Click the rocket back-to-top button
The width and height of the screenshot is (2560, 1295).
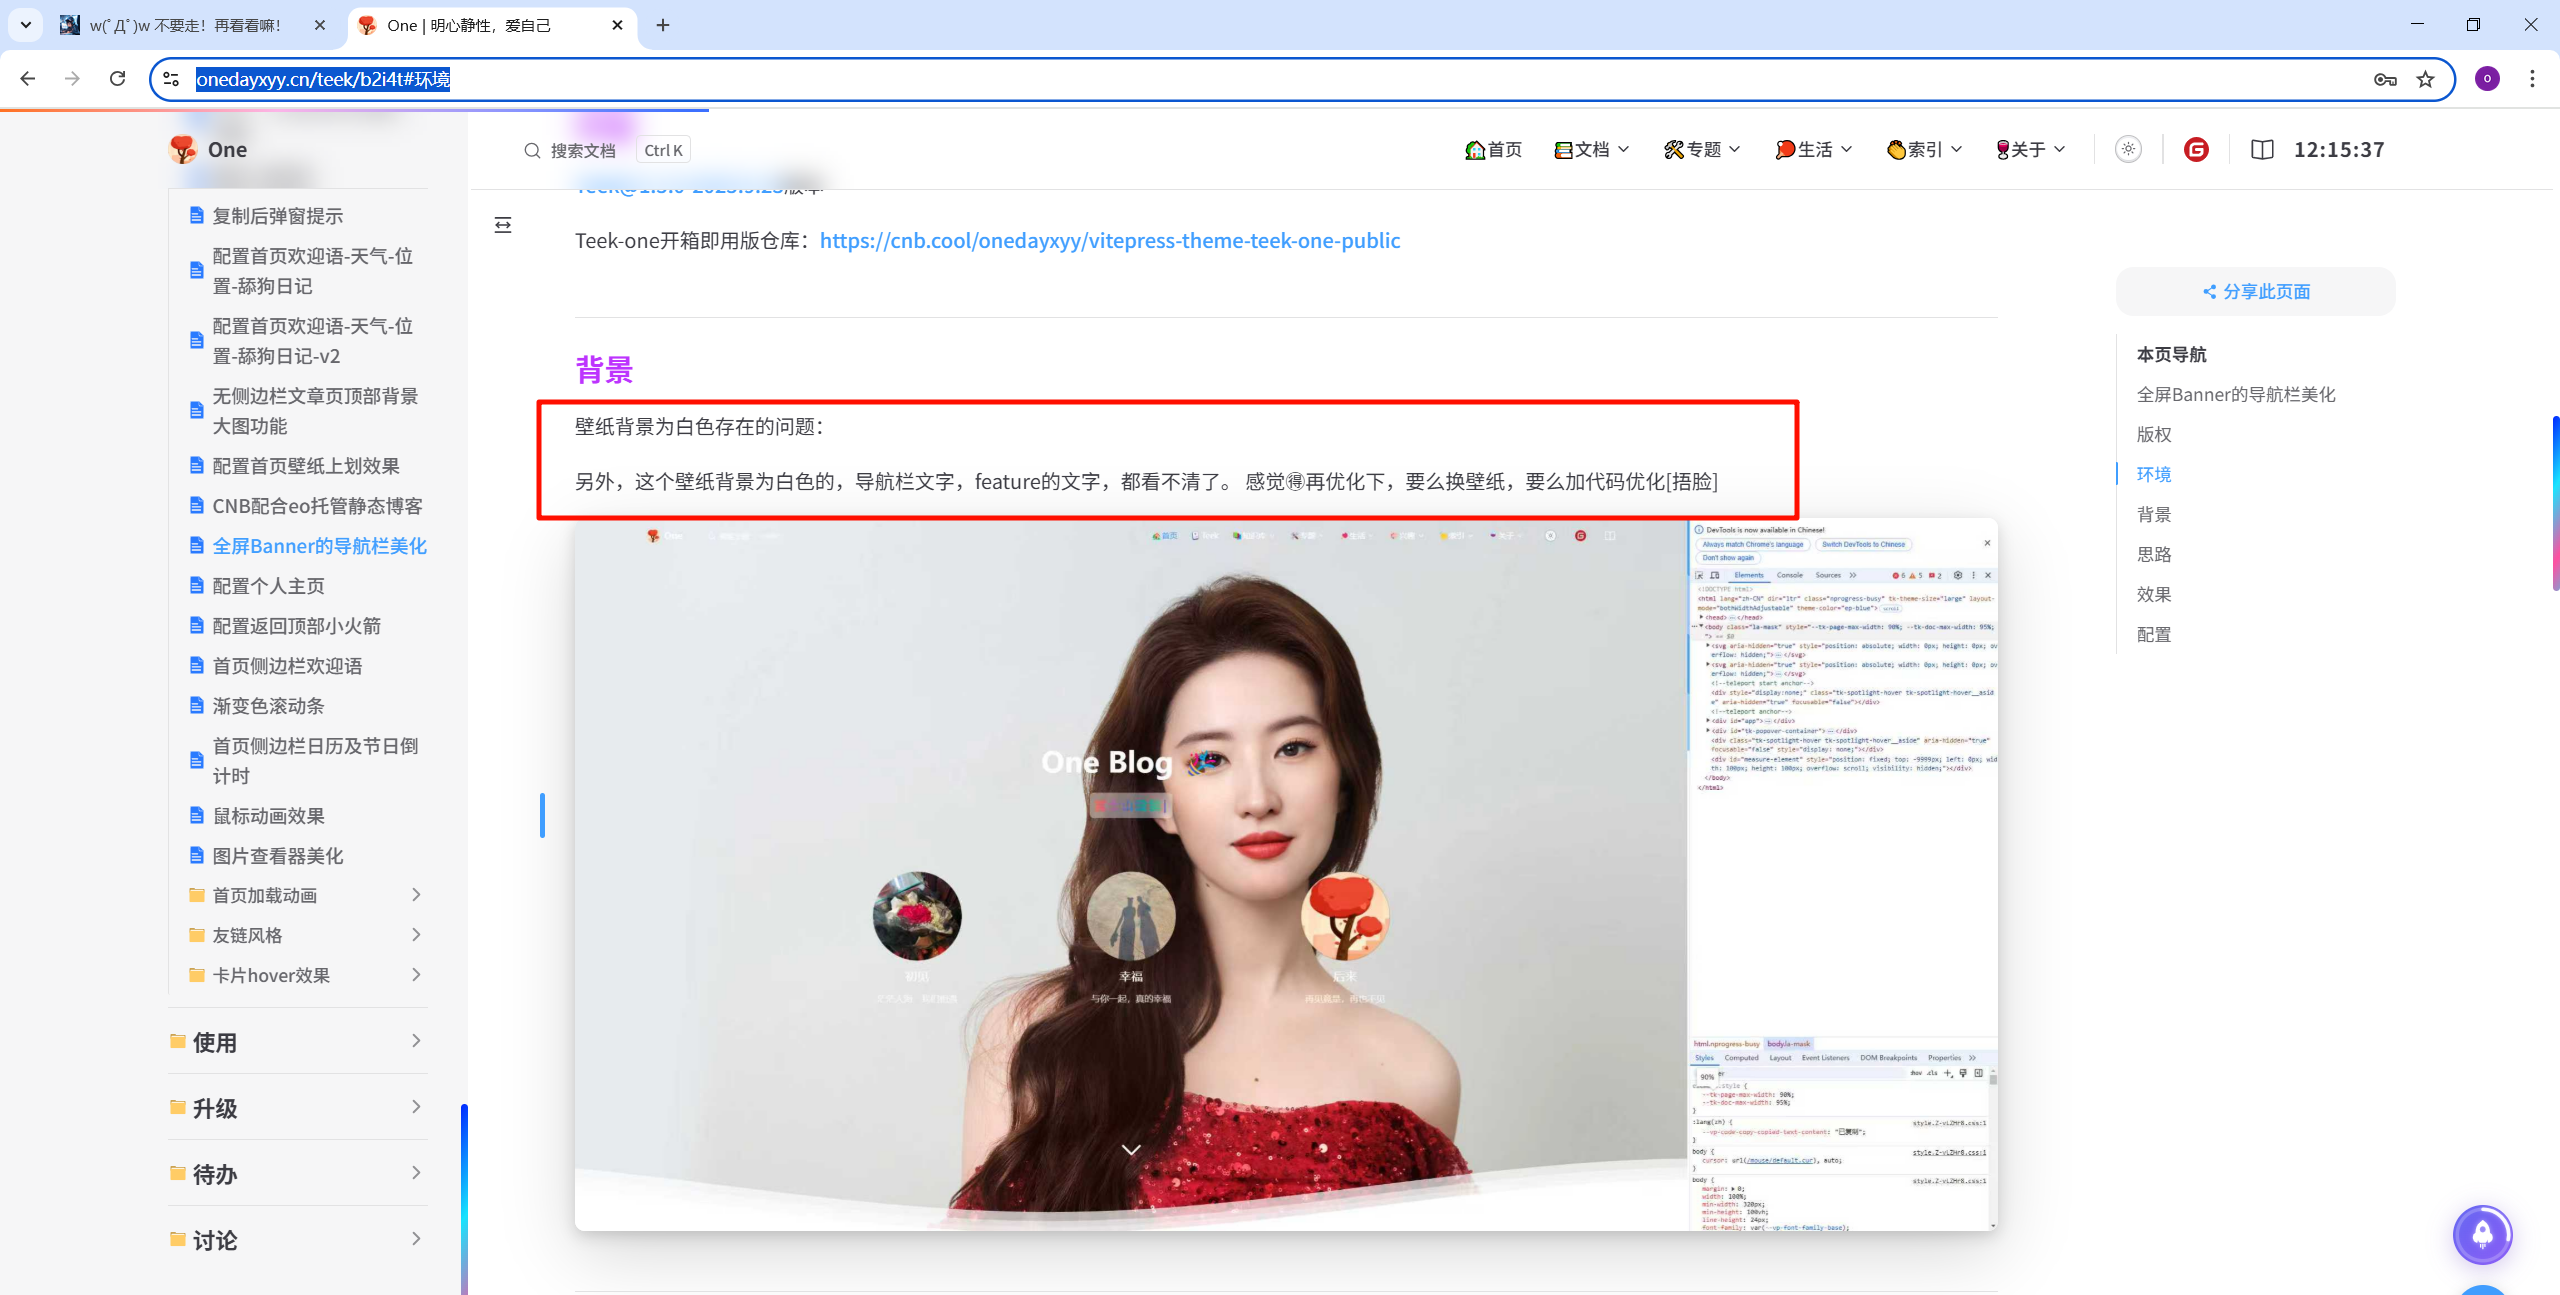(2482, 1235)
